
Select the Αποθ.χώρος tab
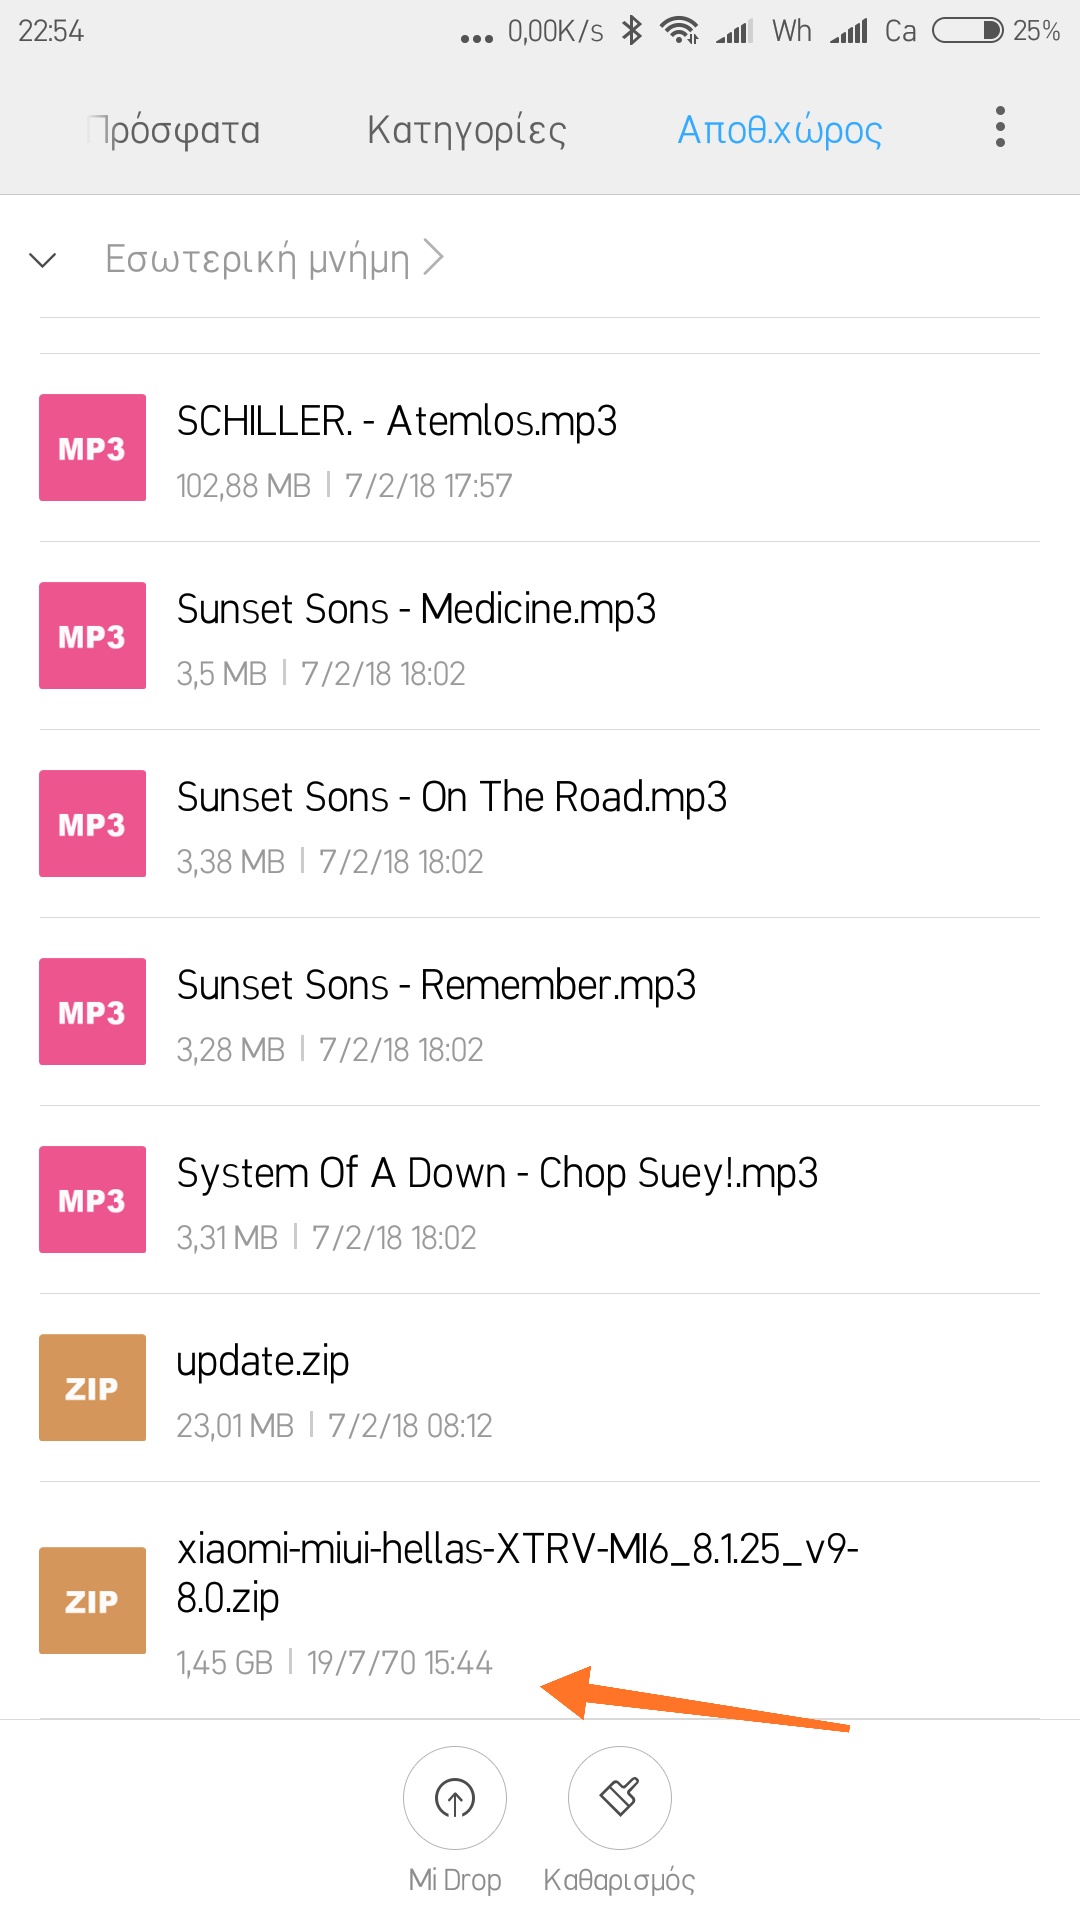click(x=780, y=130)
